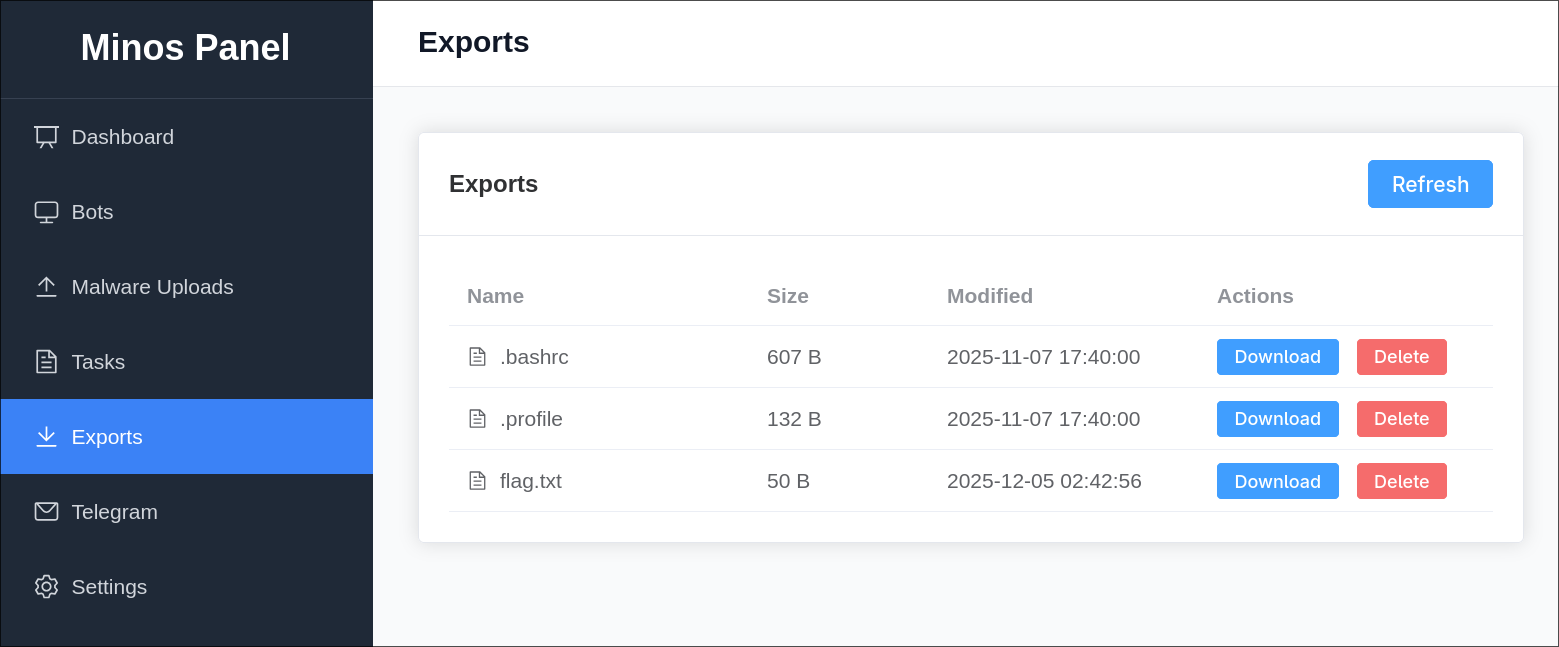Click the Exports download-arrow icon
The width and height of the screenshot is (1559, 647).
click(46, 437)
